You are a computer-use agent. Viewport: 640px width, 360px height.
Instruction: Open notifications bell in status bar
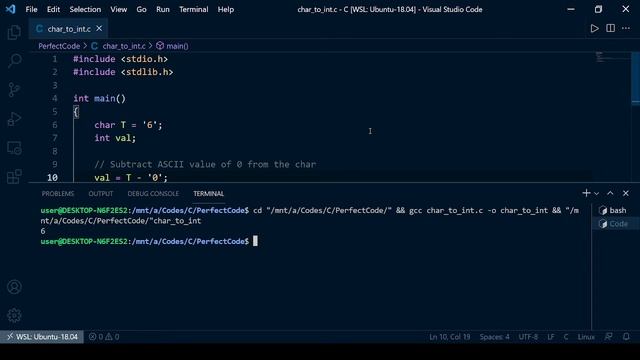click(x=626, y=337)
